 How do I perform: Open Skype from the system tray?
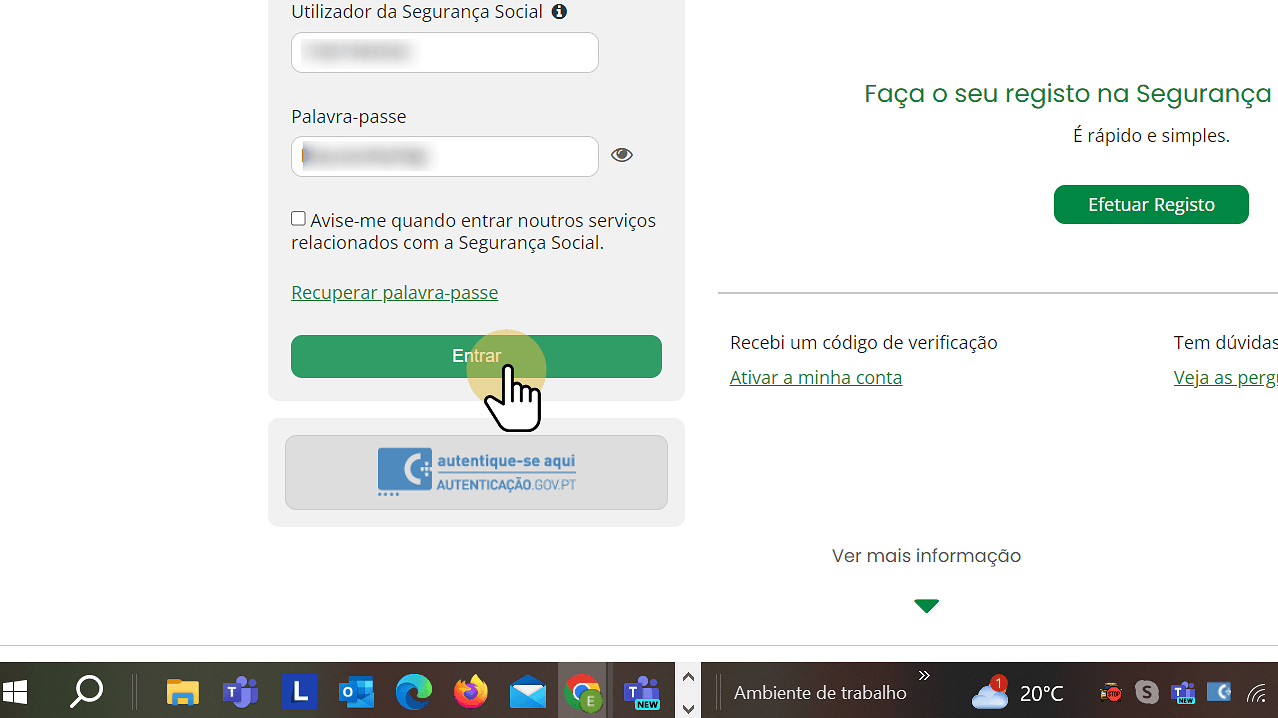[x=1146, y=691]
